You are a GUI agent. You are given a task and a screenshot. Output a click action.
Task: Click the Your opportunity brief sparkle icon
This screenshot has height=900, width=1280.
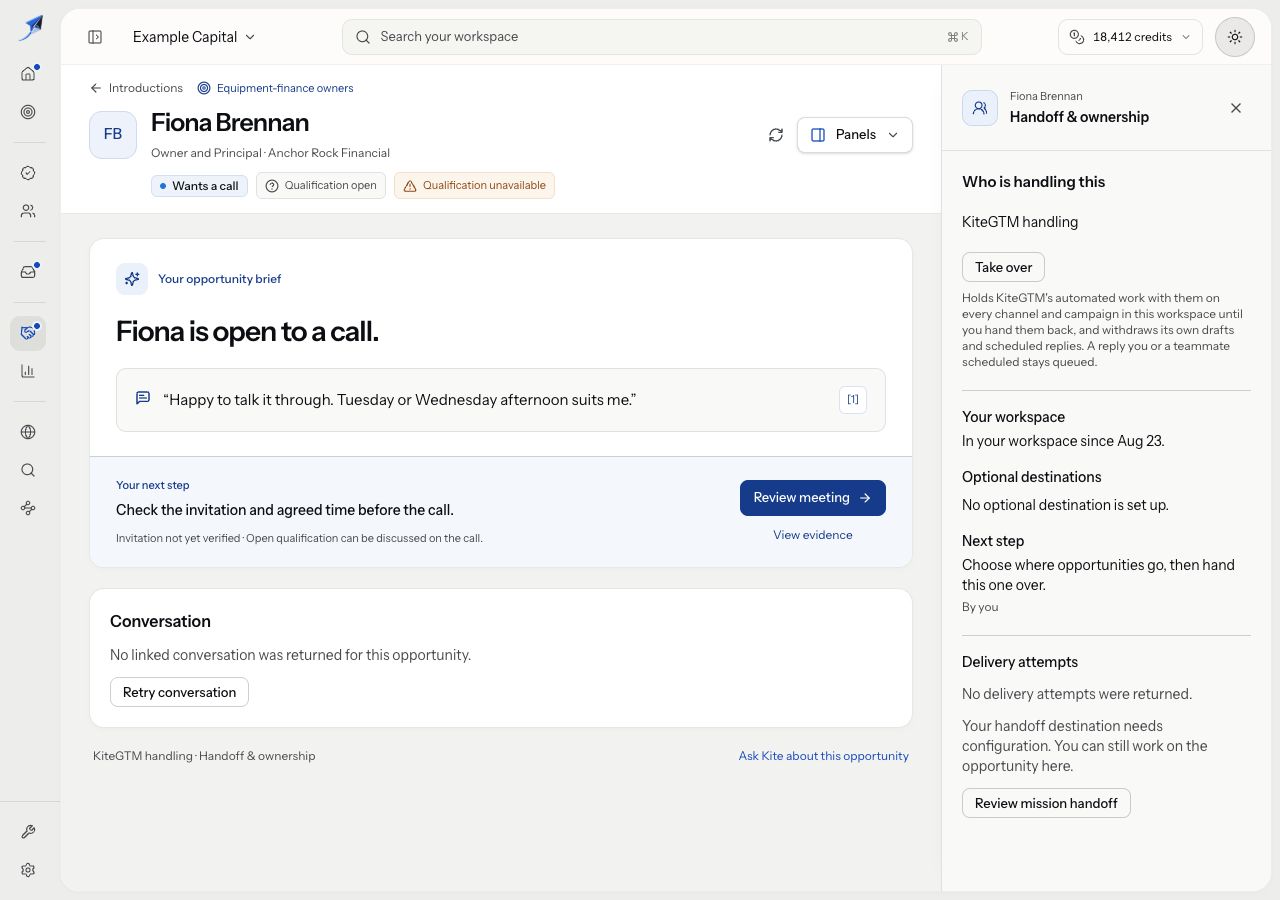coord(132,279)
